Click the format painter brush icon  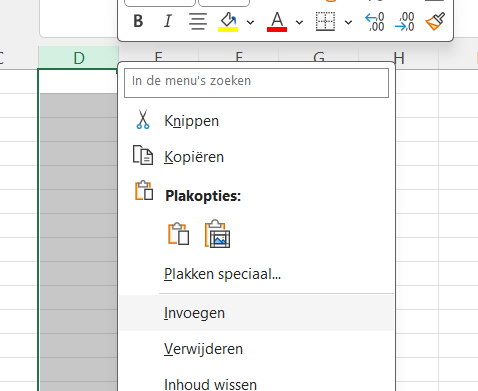(435, 22)
